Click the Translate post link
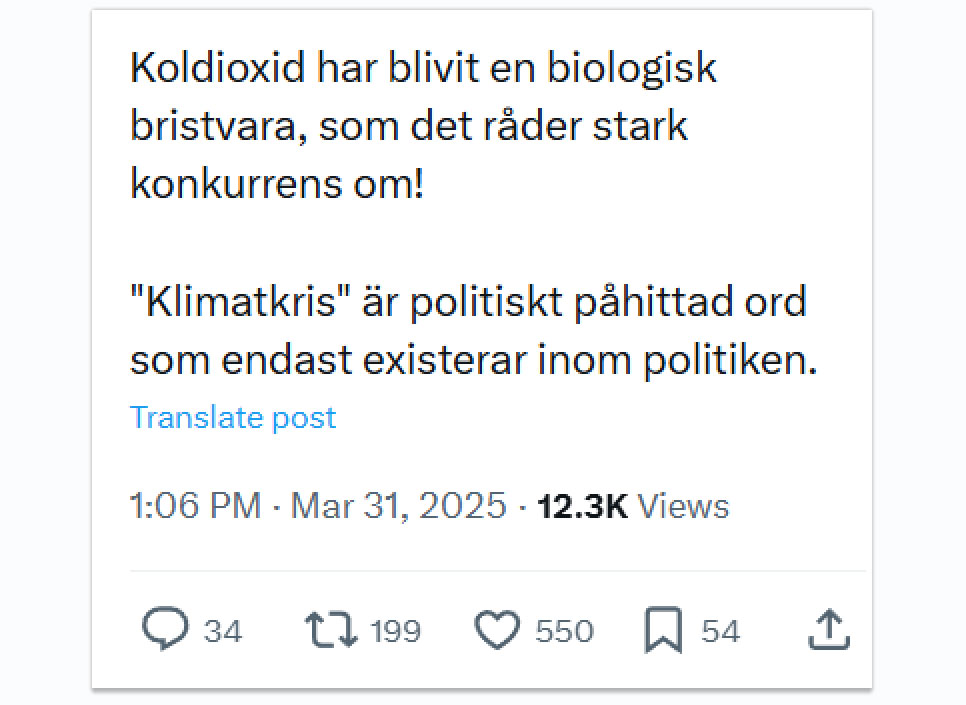 point(233,417)
